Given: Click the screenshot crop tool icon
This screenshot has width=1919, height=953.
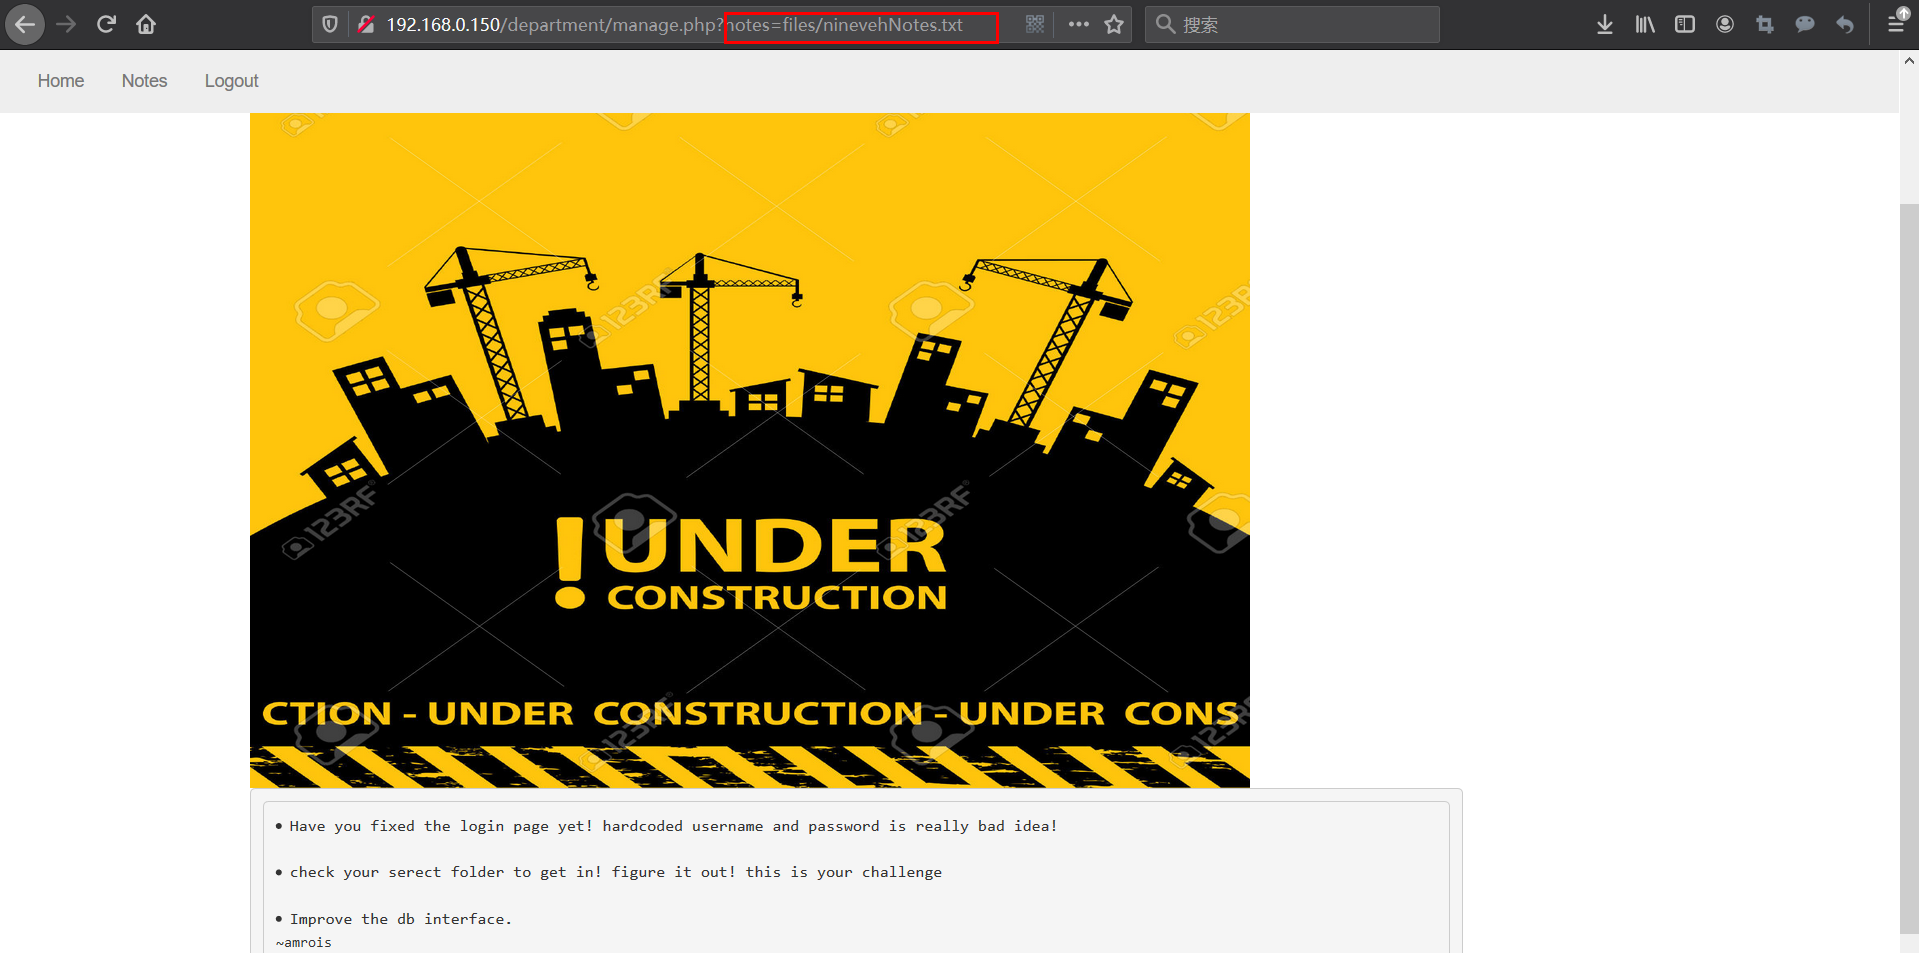Looking at the screenshot, I should (x=1765, y=24).
